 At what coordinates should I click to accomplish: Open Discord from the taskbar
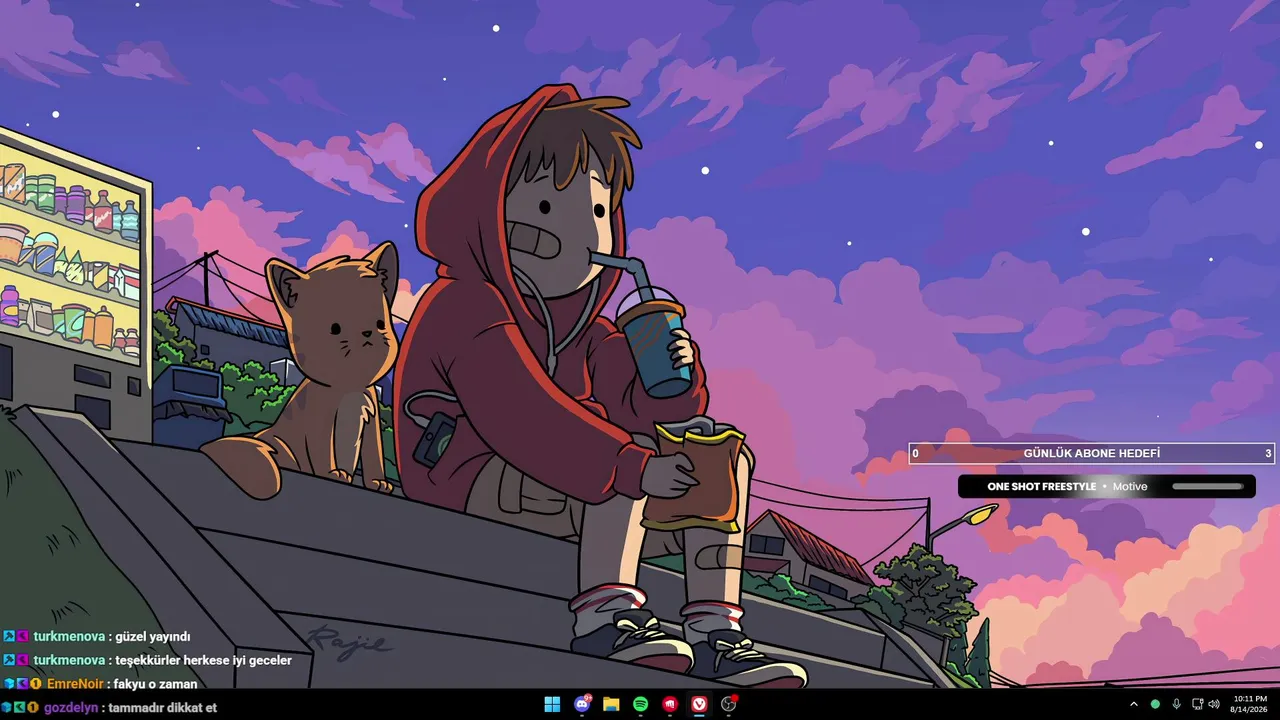(582, 704)
